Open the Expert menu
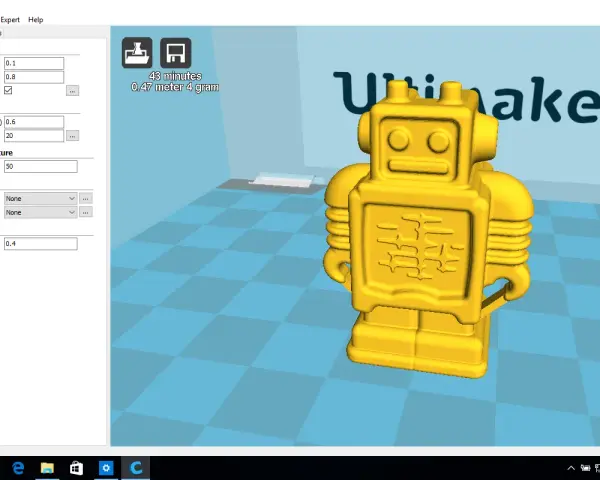The height and width of the screenshot is (480, 600). [10, 20]
